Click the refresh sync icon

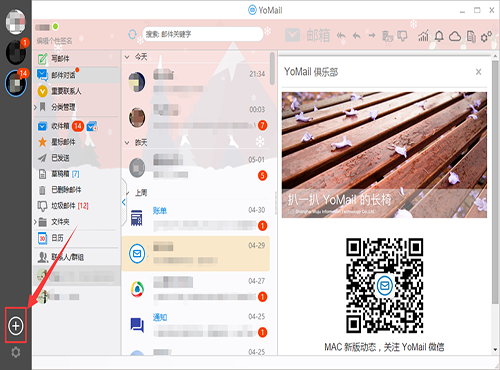click(x=132, y=34)
